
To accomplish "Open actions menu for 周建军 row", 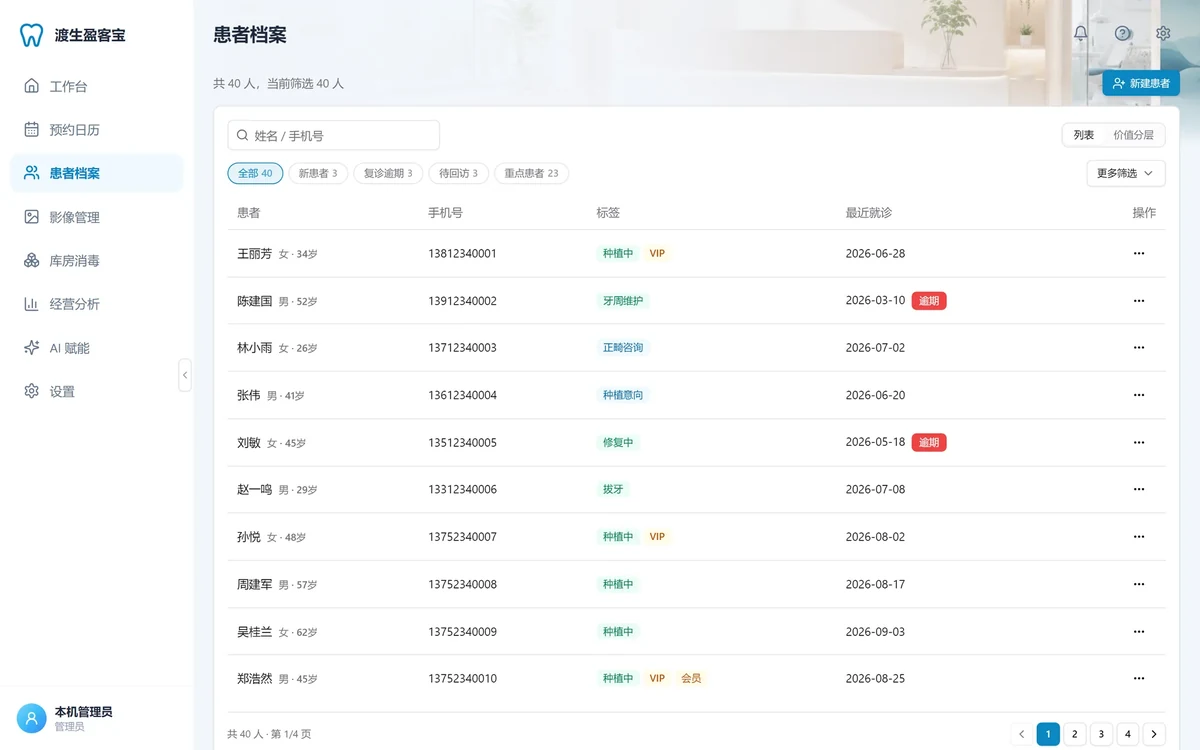I will (x=1138, y=584).
